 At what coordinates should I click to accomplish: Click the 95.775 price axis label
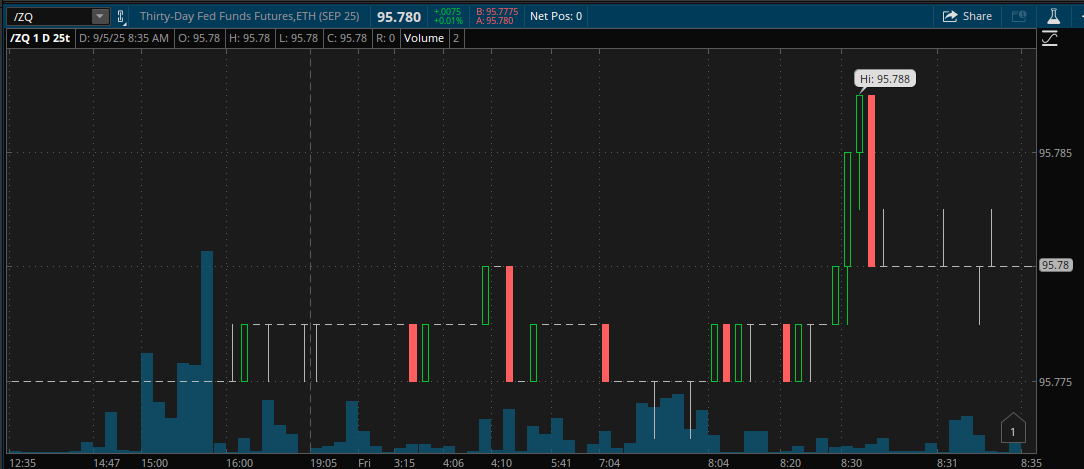1056,381
